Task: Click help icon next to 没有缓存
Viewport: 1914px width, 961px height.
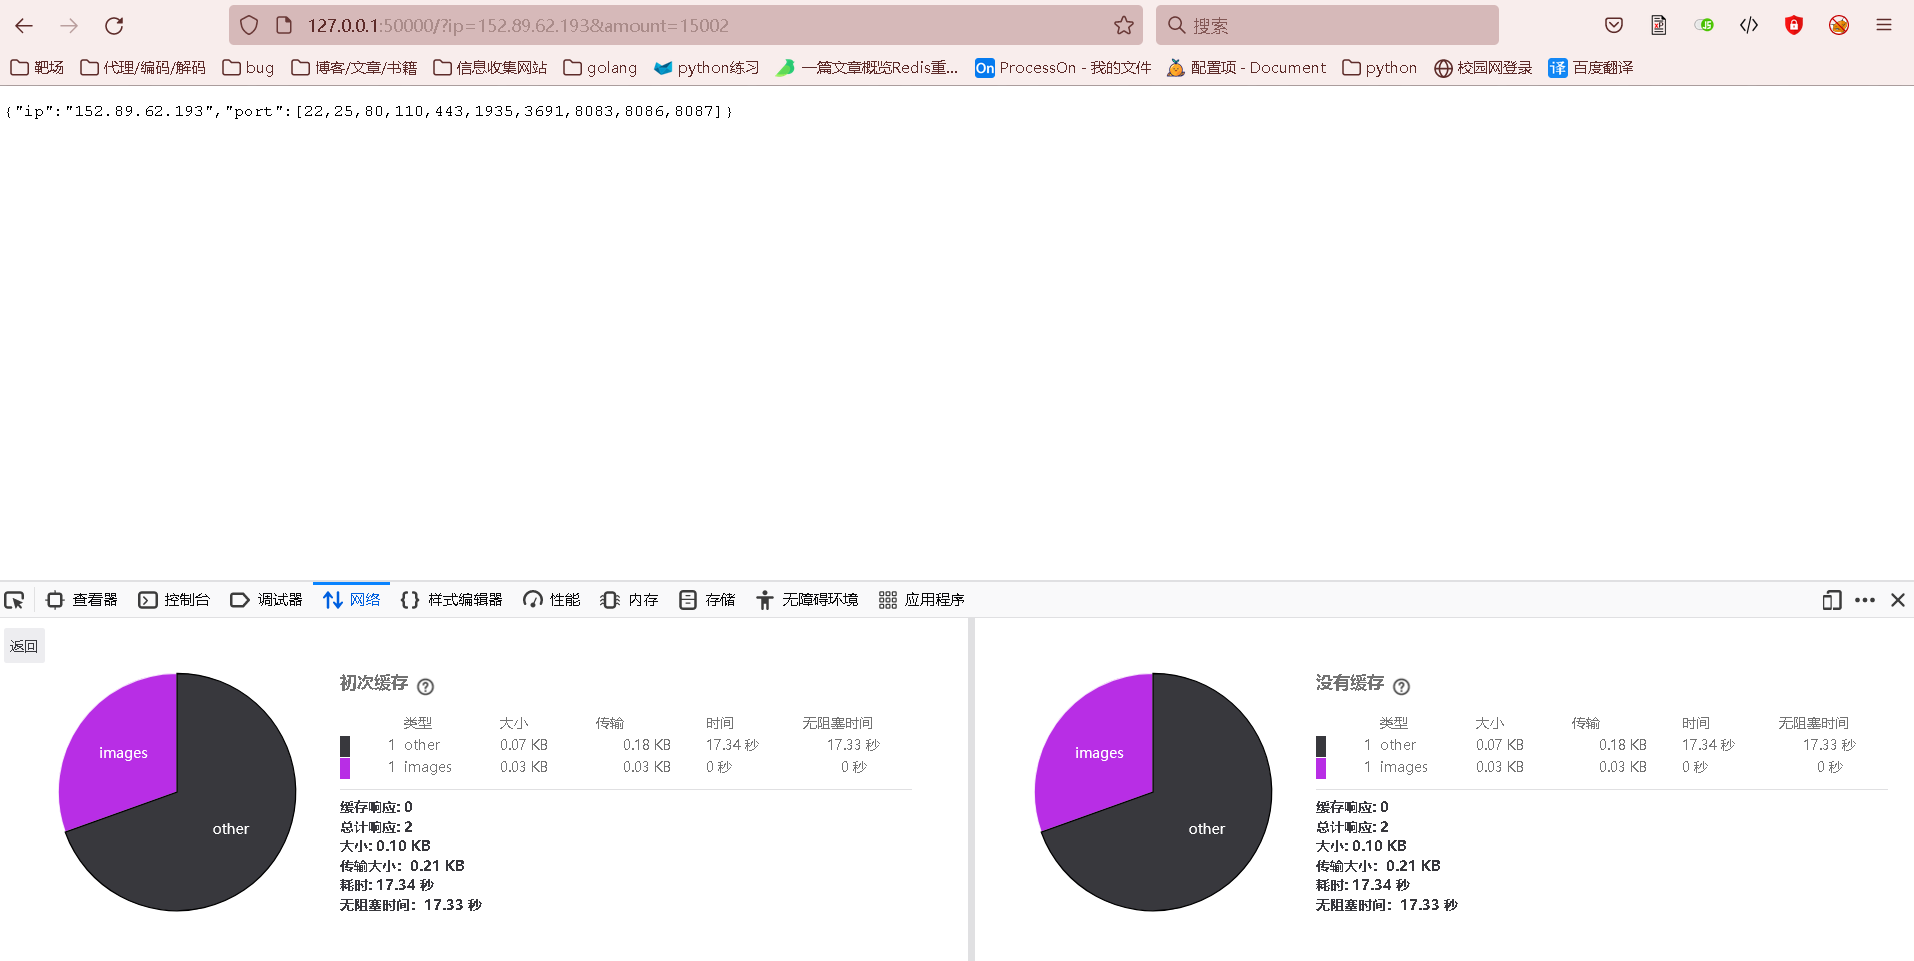Action: [1401, 687]
